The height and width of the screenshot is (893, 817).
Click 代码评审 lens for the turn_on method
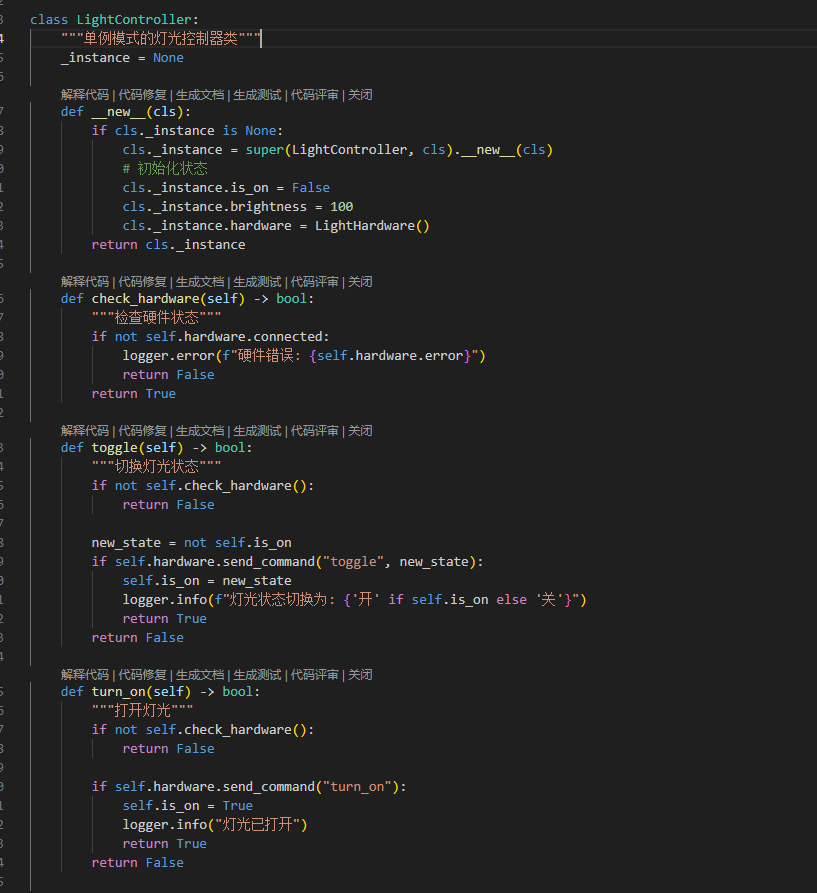pyautogui.click(x=315, y=674)
